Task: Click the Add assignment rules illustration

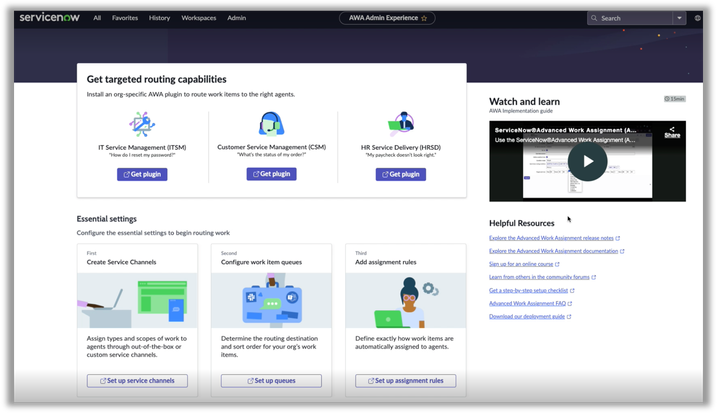Action: click(406, 300)
